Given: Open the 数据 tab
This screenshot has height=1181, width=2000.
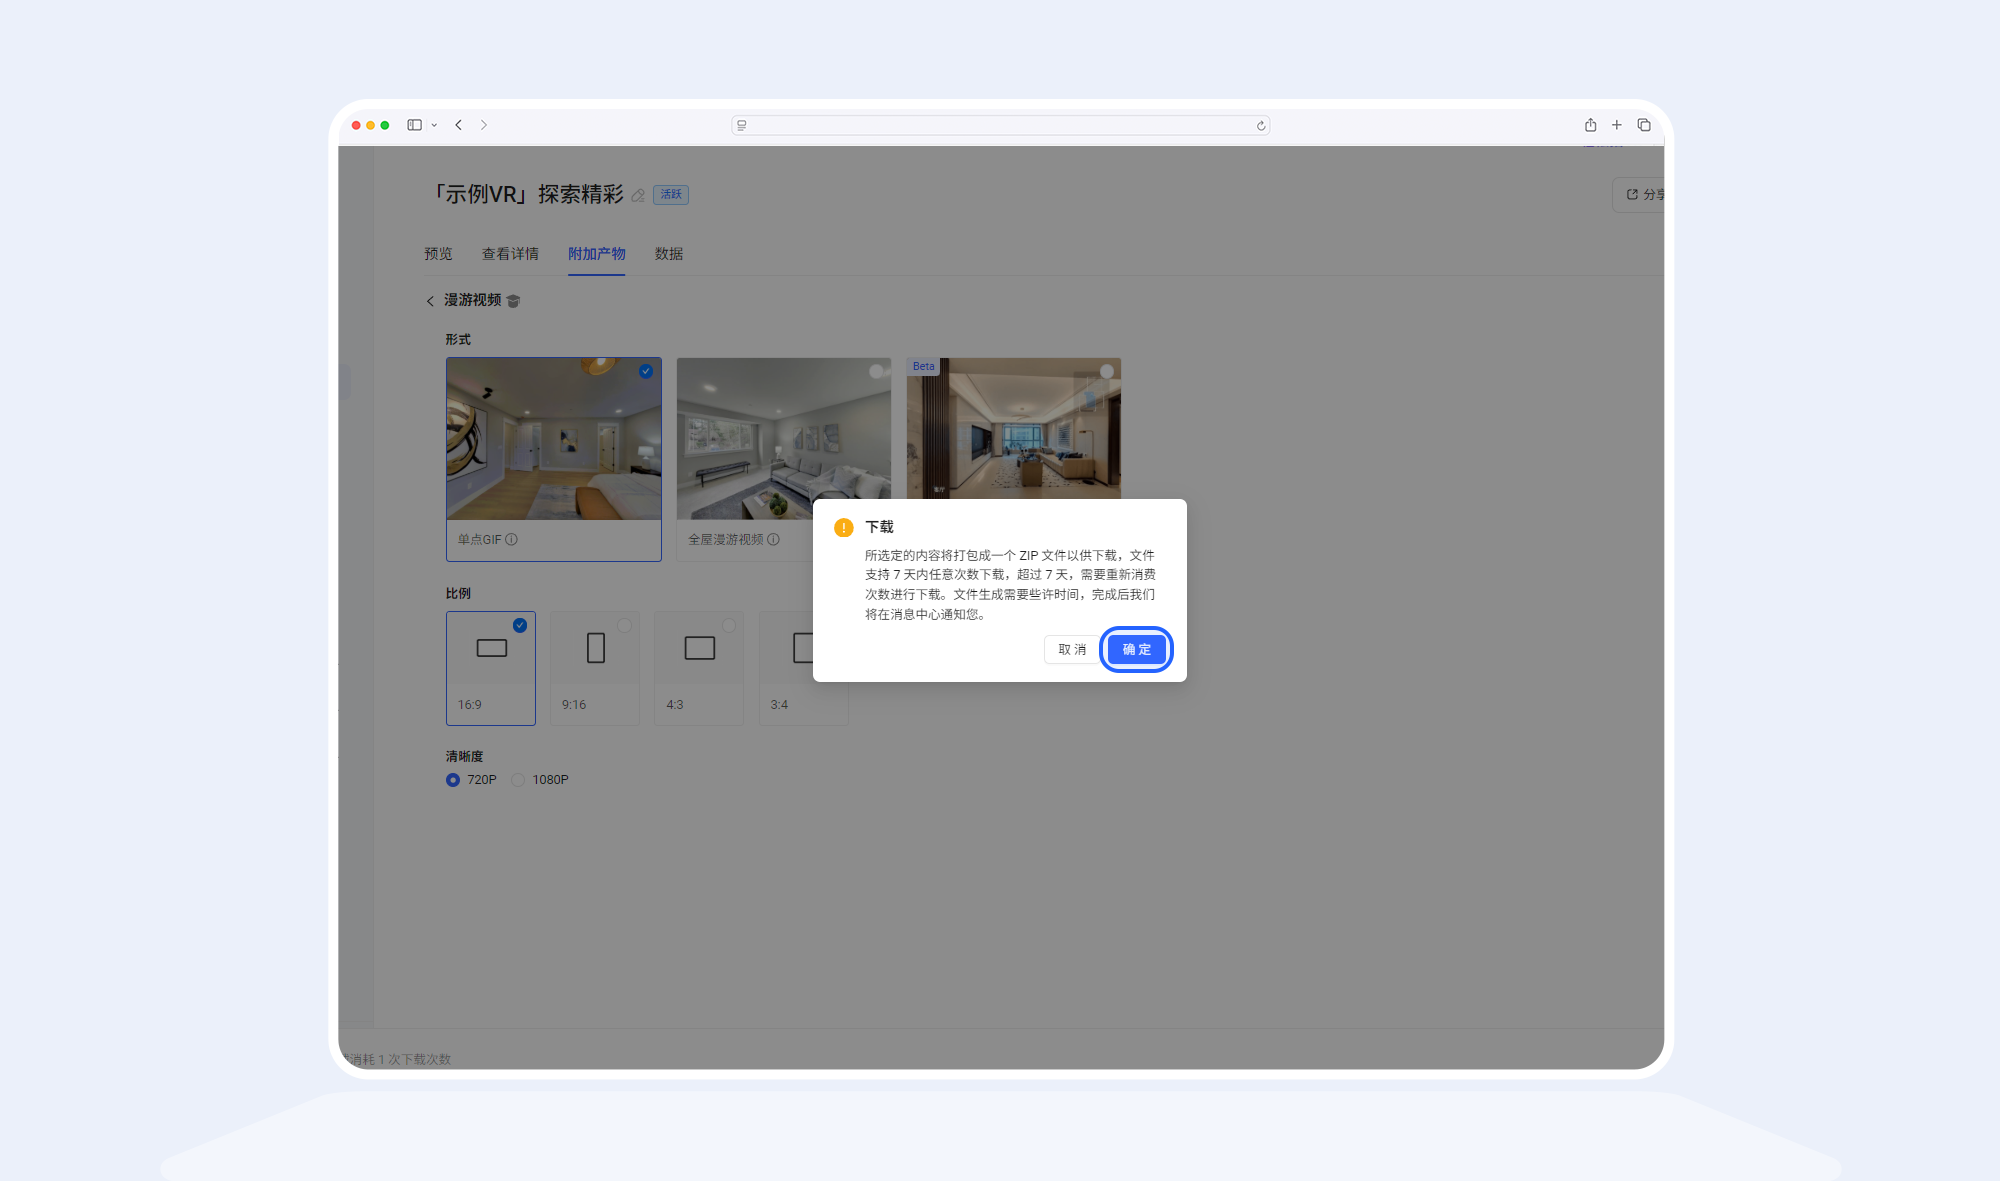Looking at the screenshot, I should click(x=669, y=254).
